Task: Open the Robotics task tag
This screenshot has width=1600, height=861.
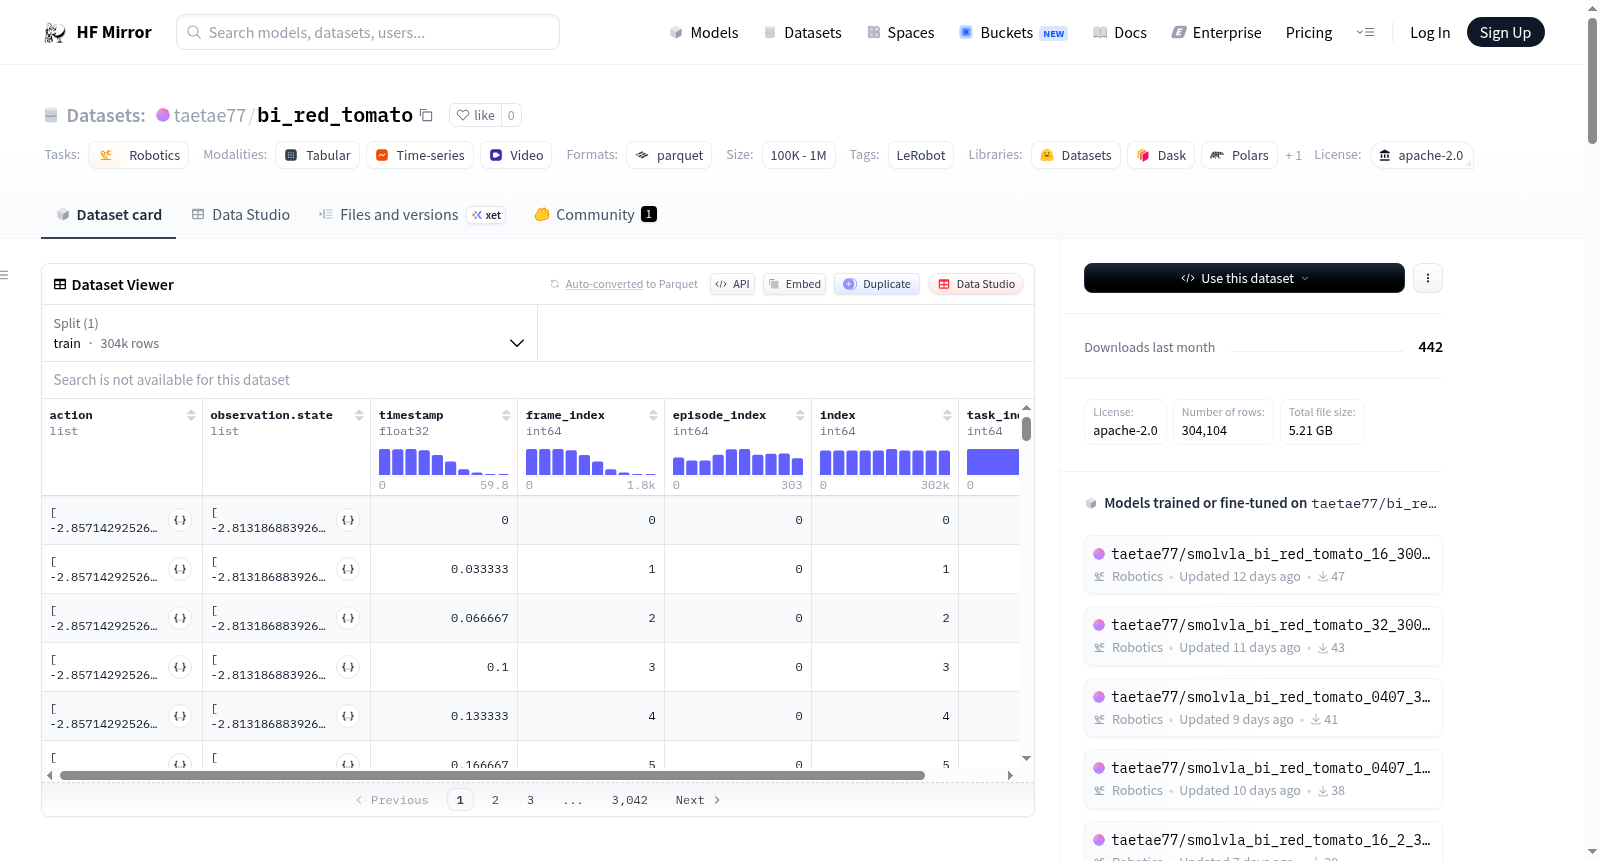Action: click(139, 155)
